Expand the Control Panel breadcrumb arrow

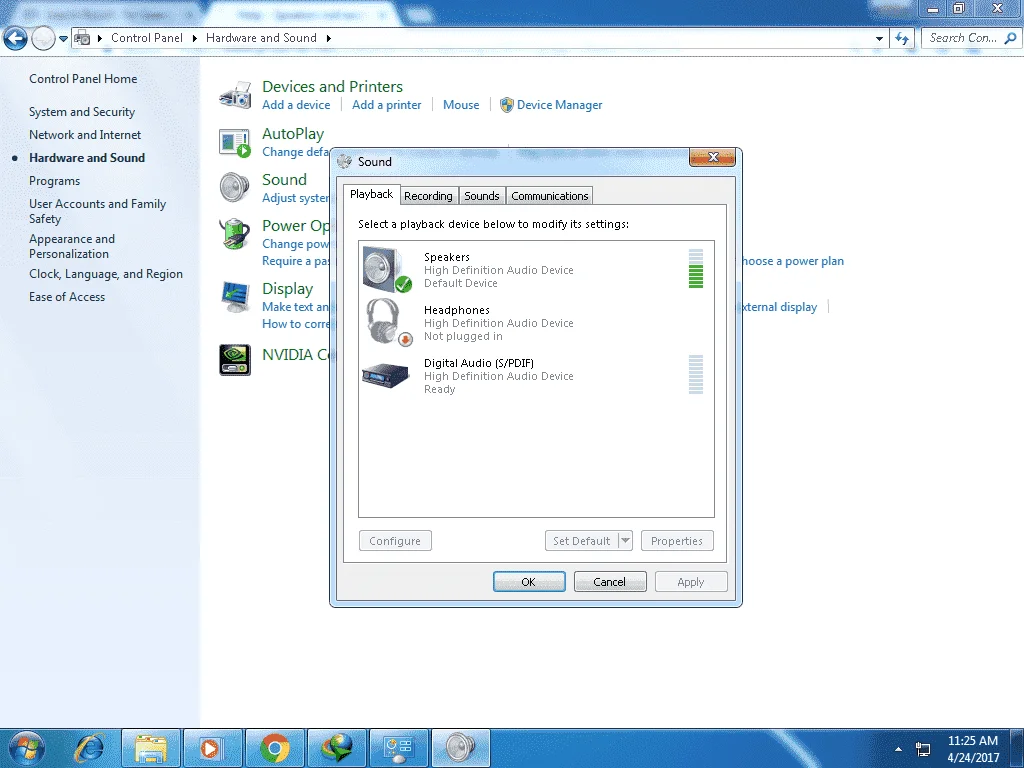click(195, 39)
